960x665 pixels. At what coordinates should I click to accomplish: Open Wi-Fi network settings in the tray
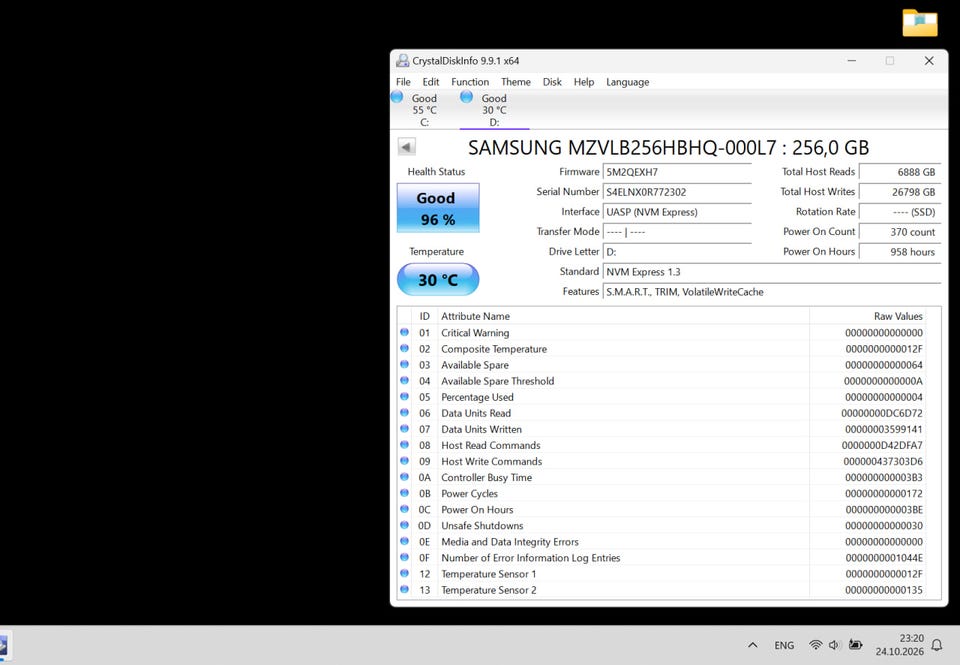coord(816,645)
